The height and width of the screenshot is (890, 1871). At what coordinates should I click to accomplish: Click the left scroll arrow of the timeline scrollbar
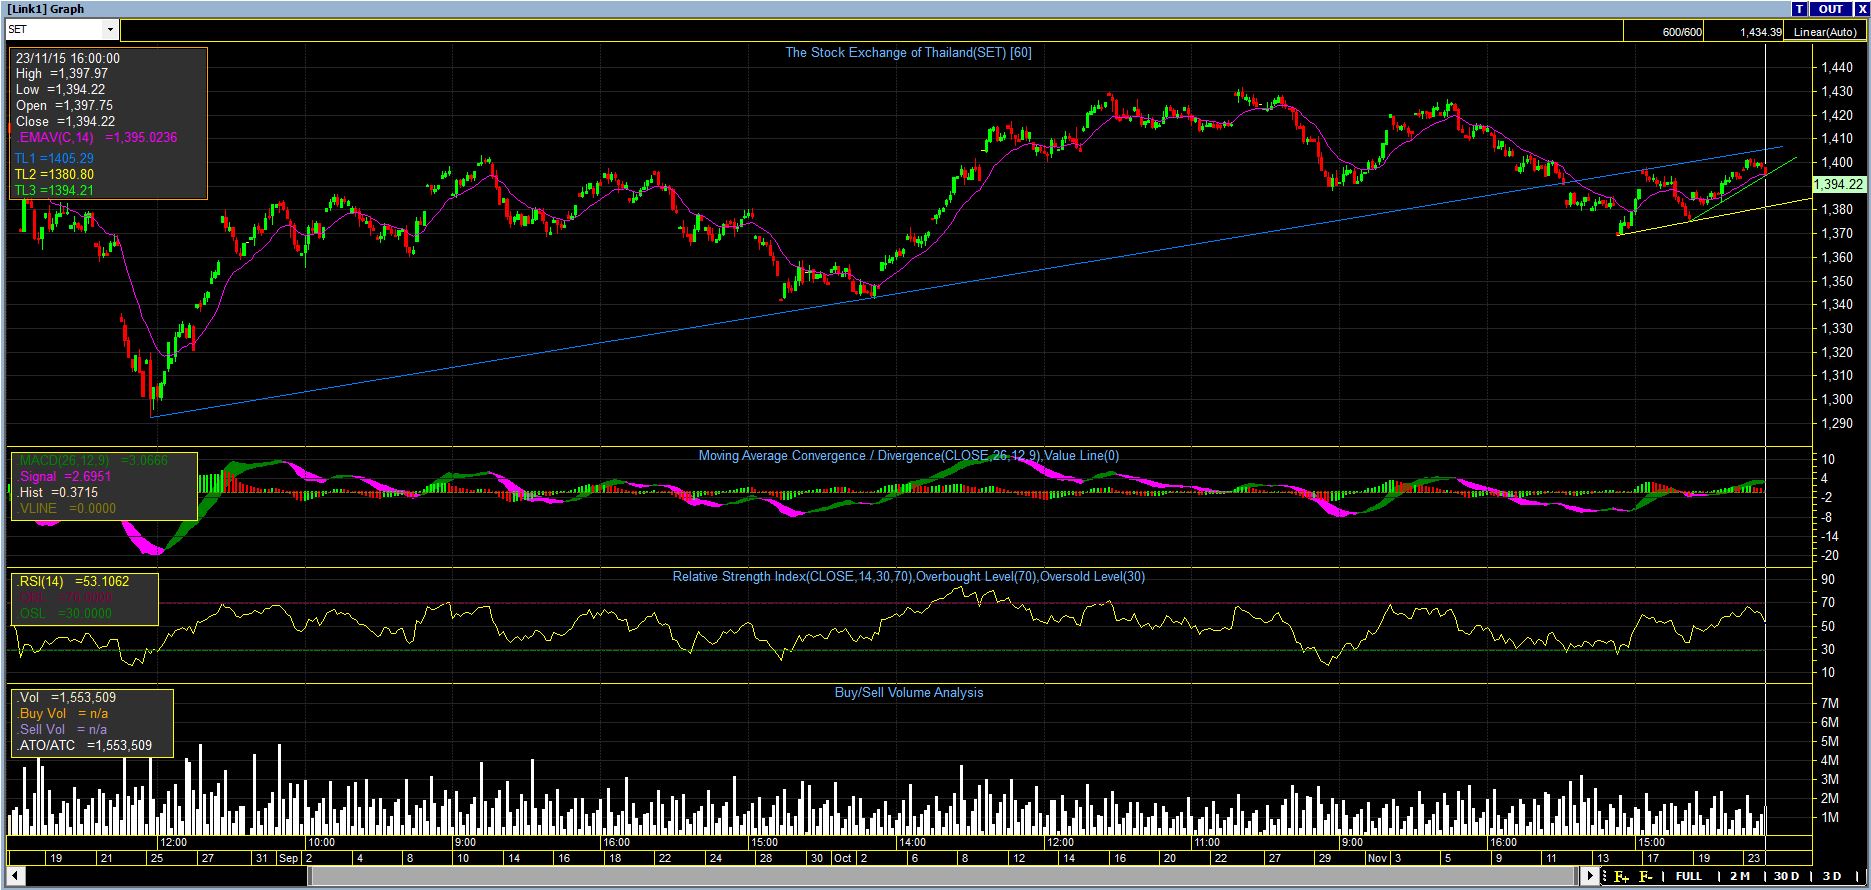click(x=15, y=877)
